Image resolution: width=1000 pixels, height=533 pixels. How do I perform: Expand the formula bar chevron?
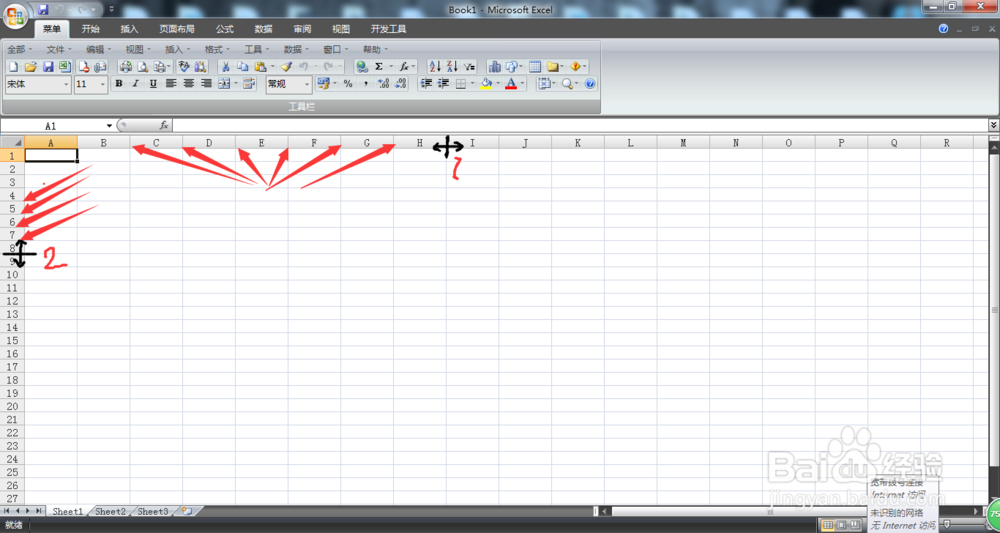coord(993,126)
